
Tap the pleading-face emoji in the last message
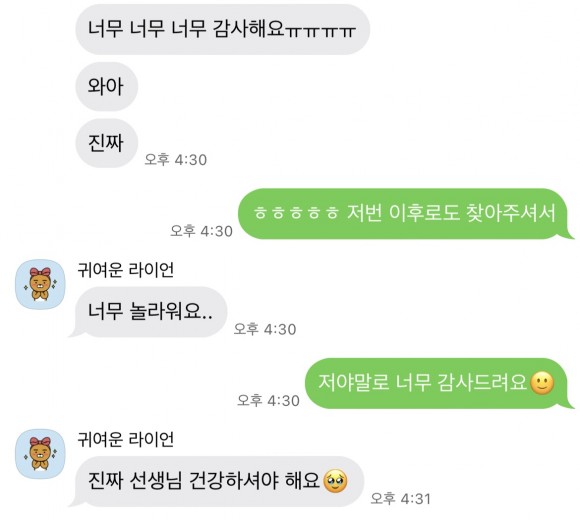tap(335, 481)
